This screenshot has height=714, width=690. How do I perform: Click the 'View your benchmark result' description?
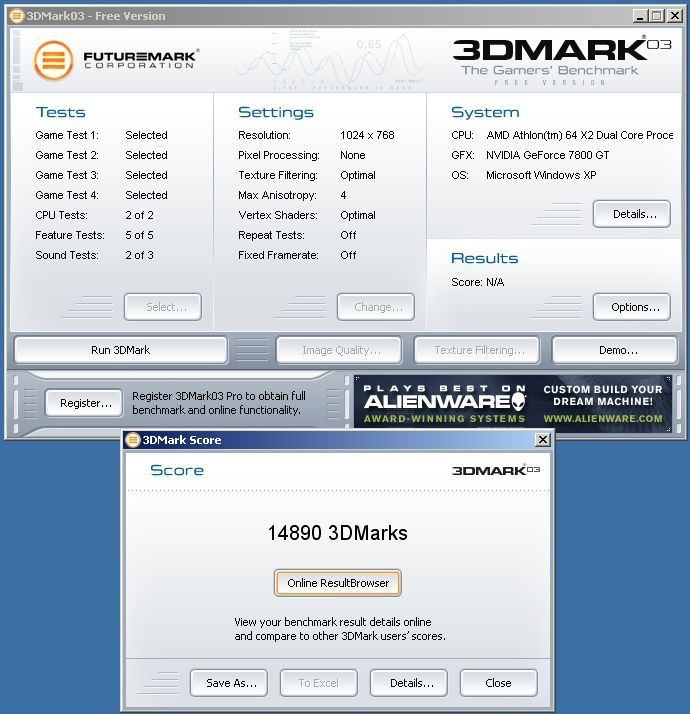(340, 629)
